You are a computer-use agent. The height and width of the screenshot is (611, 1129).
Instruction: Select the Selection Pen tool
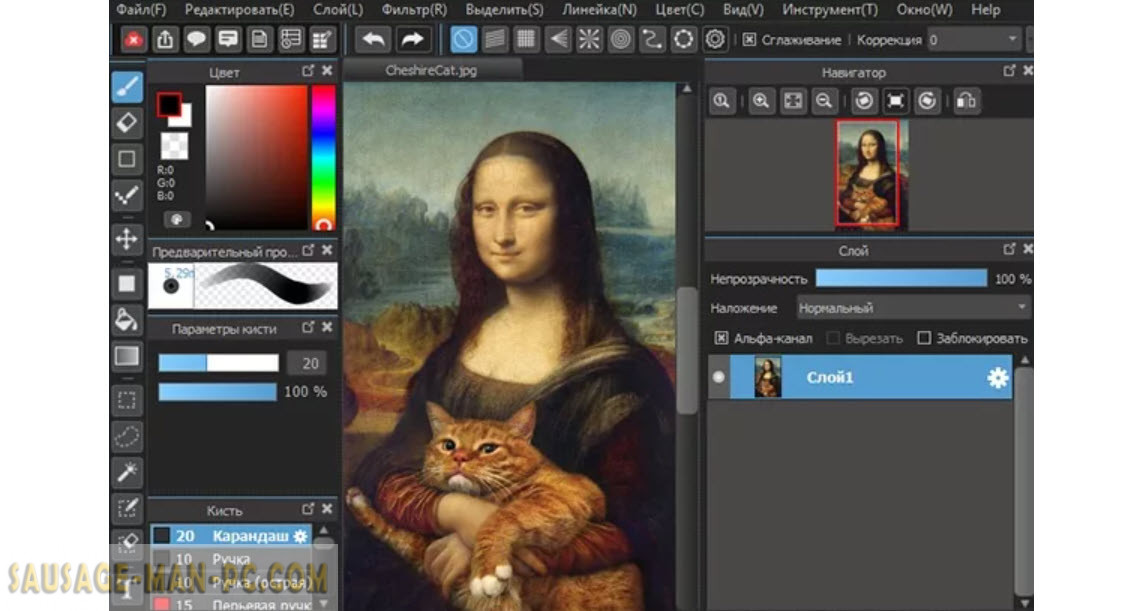tap(127, 508)
